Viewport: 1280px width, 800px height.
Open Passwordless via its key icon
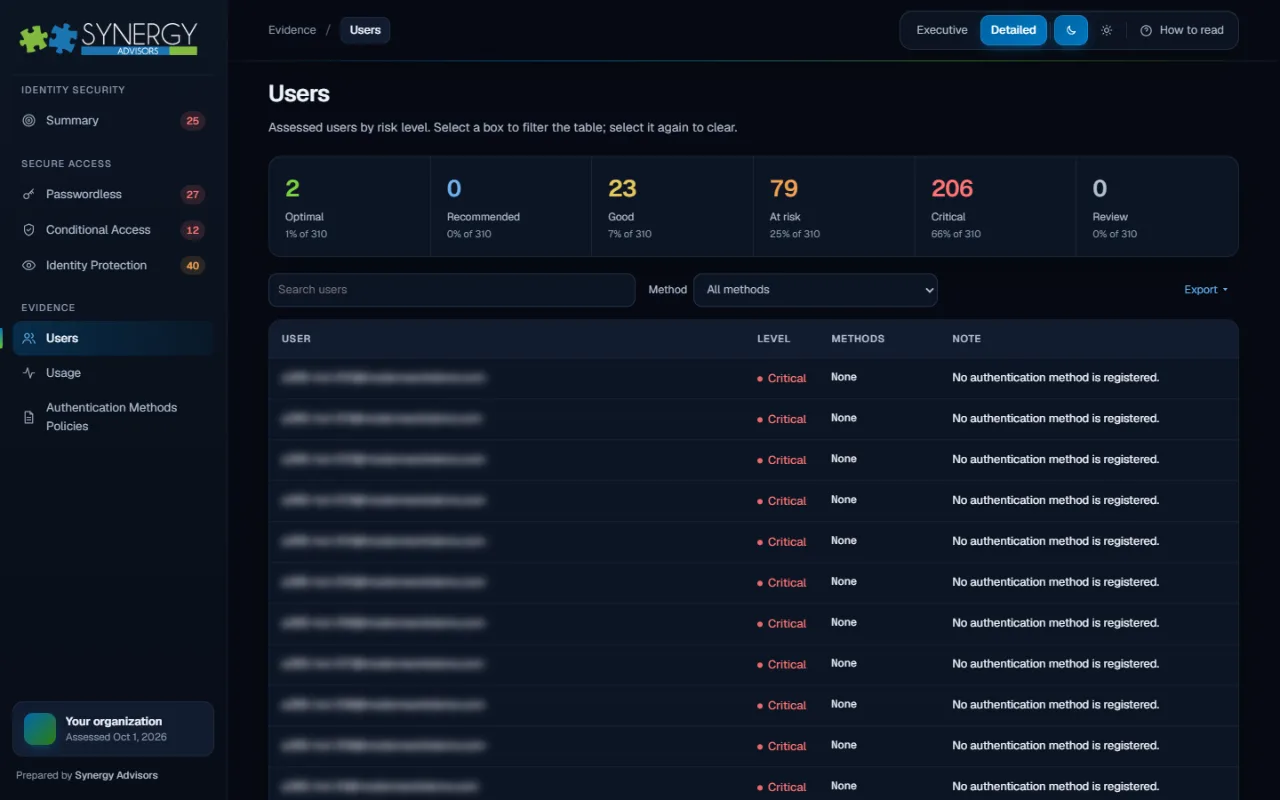click(29, 195)
